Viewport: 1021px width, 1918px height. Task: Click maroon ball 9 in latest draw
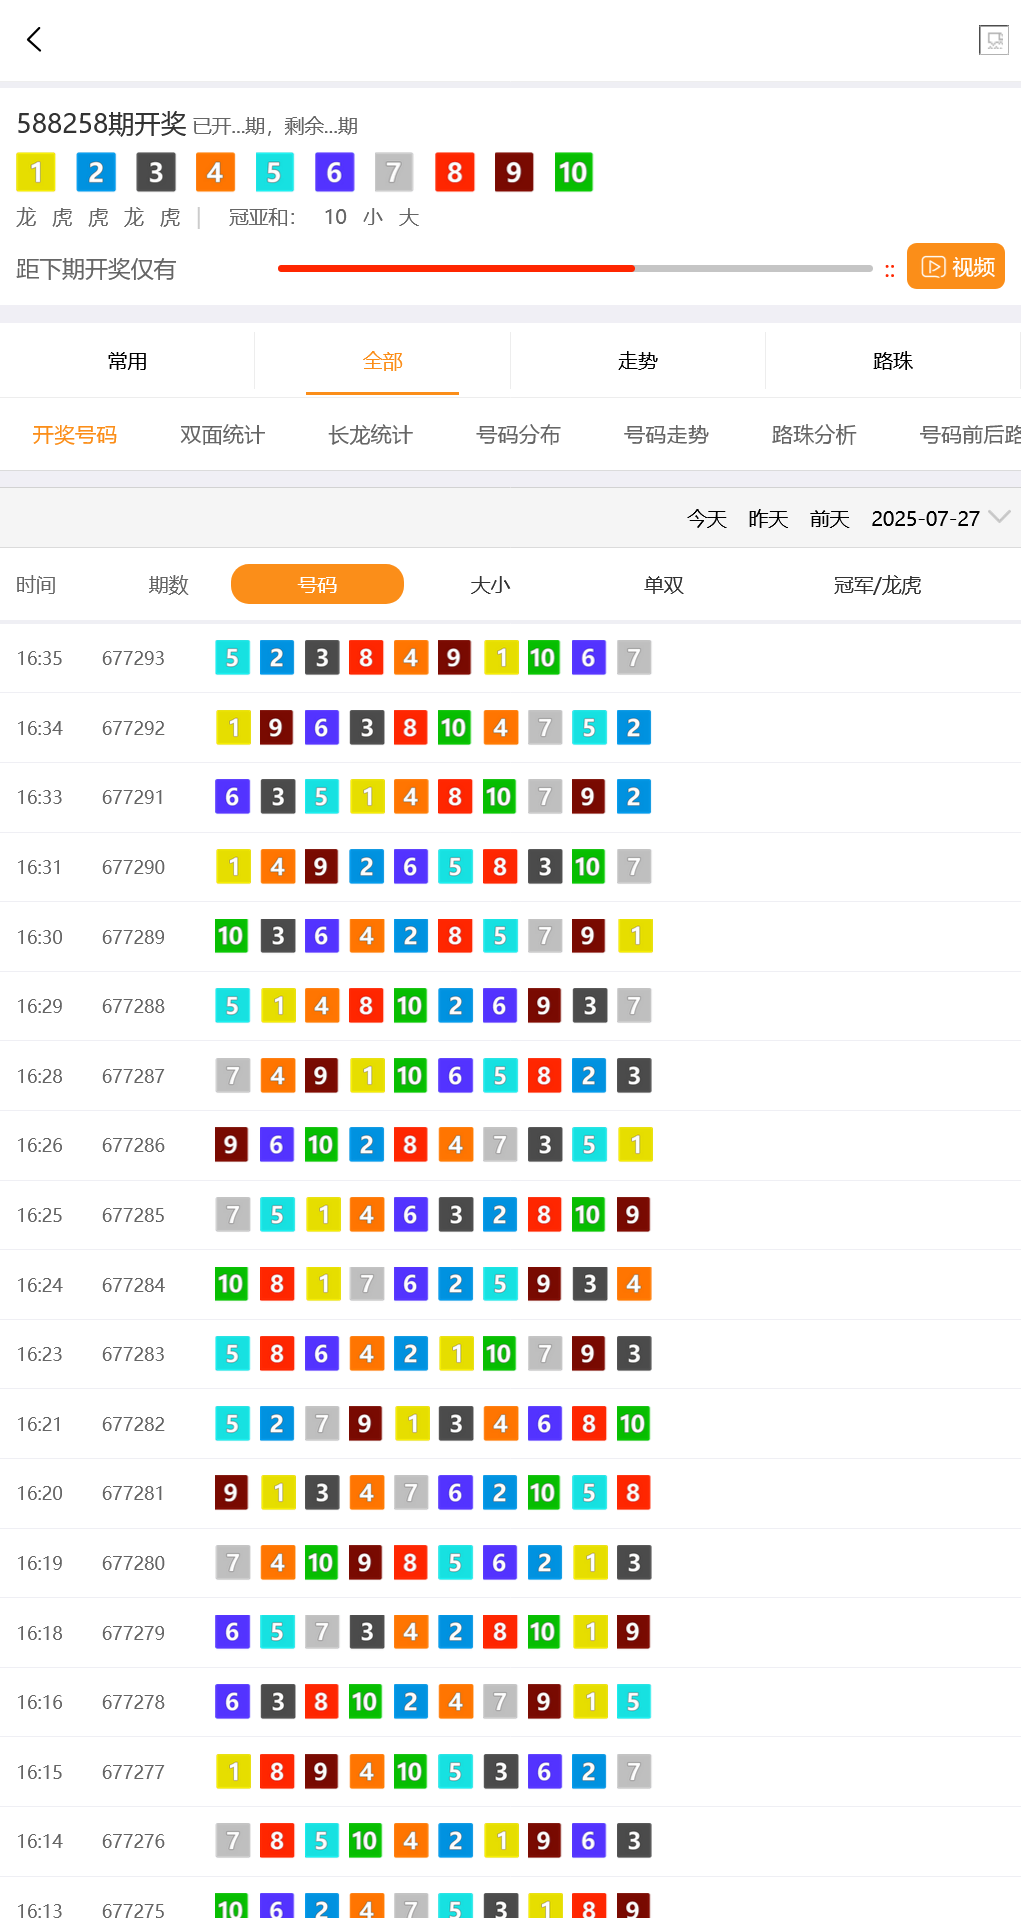coord(513,172)
